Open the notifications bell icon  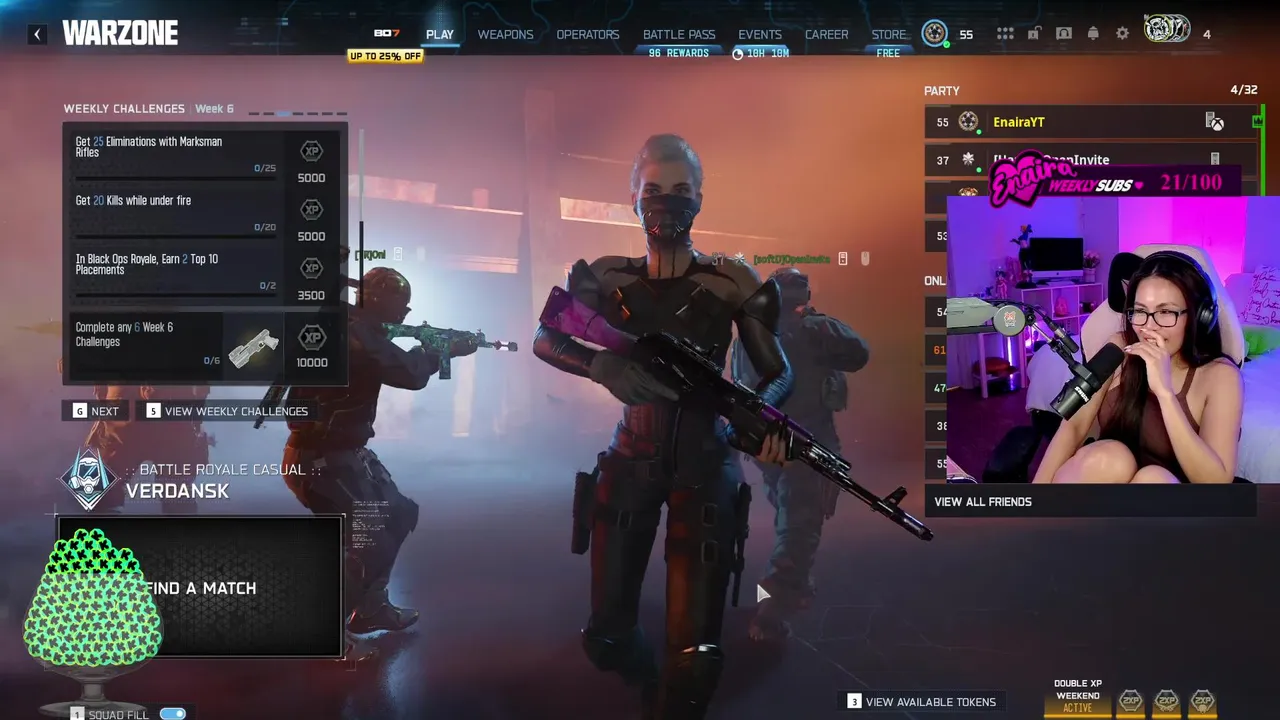1093,34
